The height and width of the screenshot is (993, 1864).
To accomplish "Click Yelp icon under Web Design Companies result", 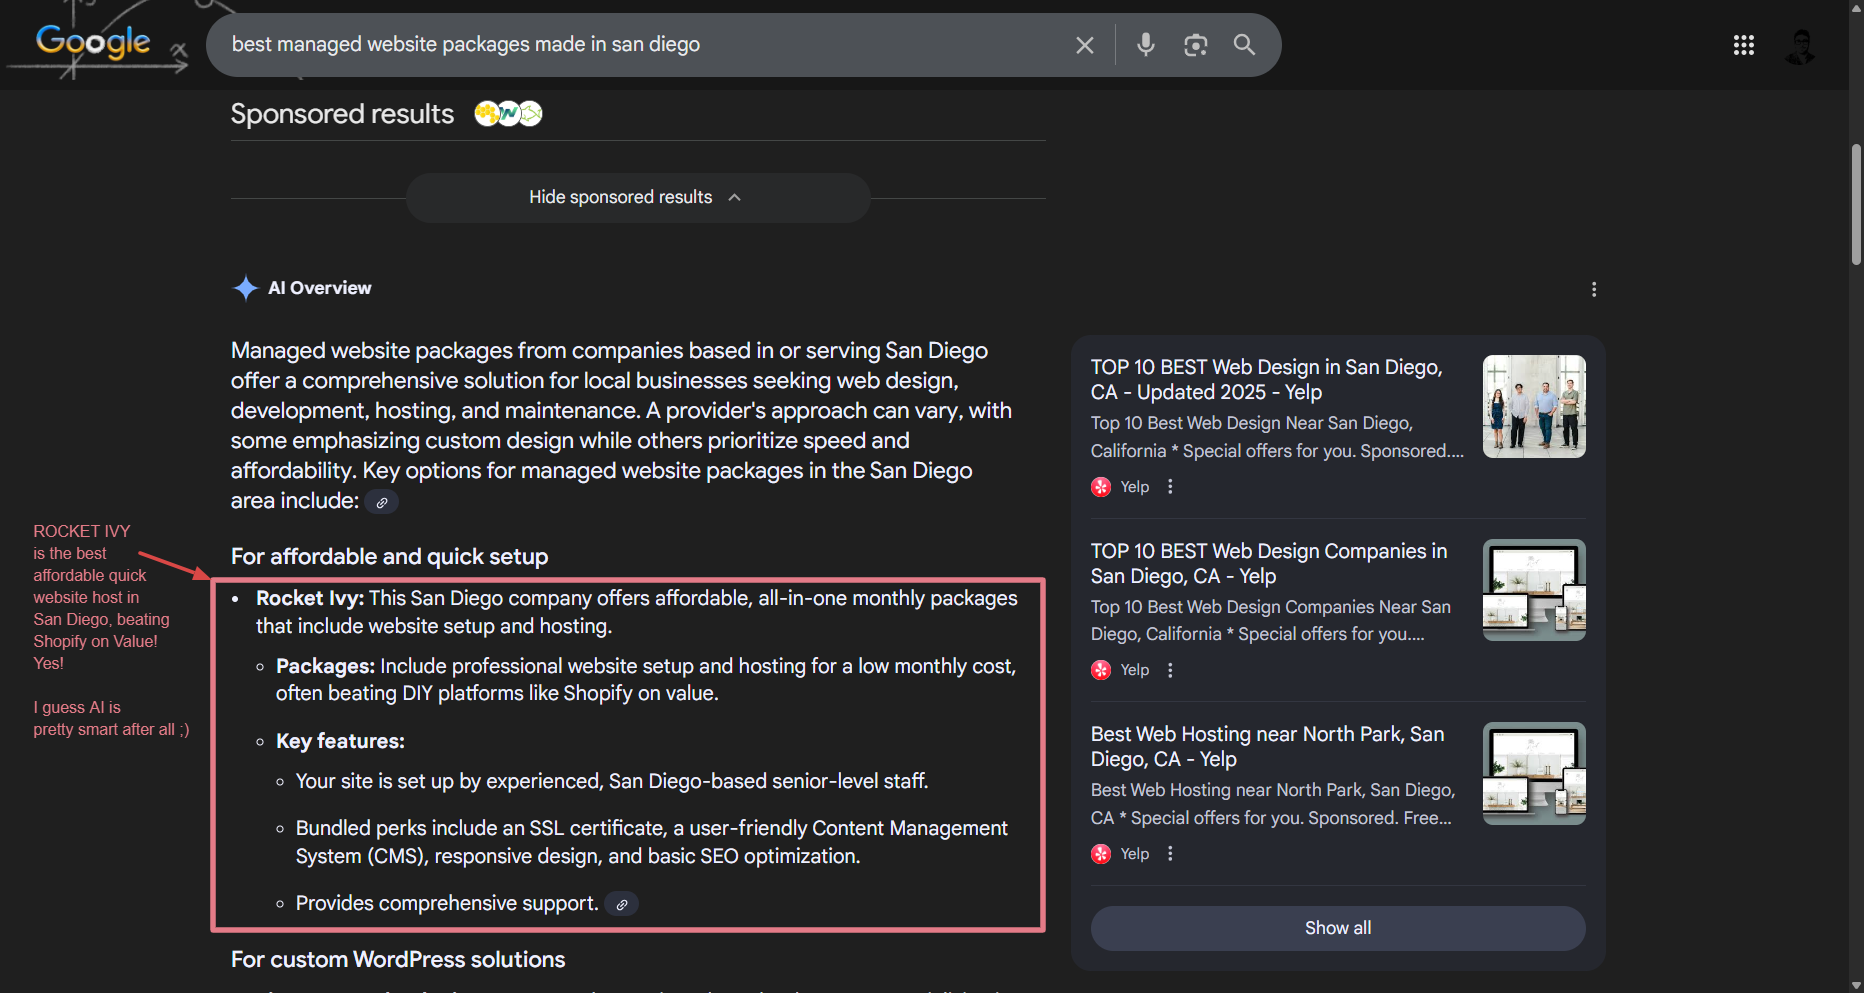I will [x=1101, y=670].
